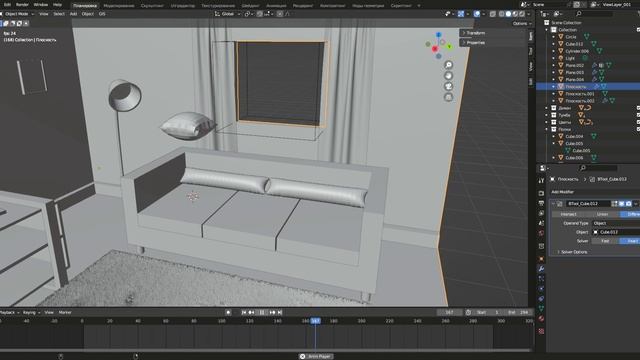This screenshot has width=640, height=360.
Task: Choose Exact solver
Action: (630, 241)
